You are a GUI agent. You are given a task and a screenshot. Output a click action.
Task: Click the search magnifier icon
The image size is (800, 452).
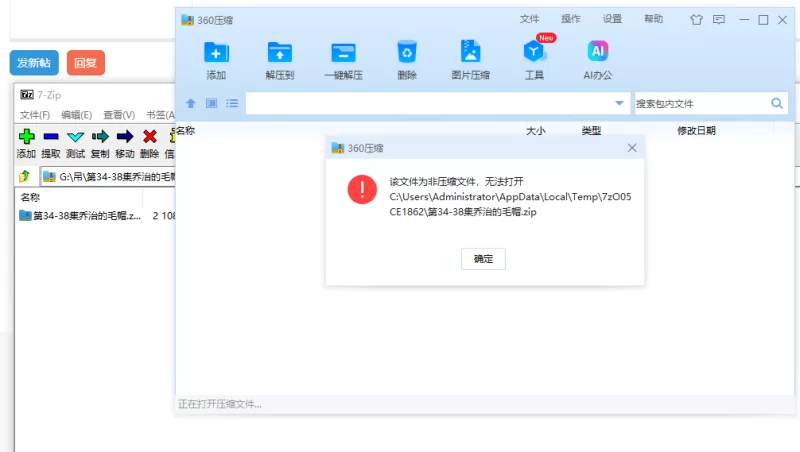pos(777,104)
